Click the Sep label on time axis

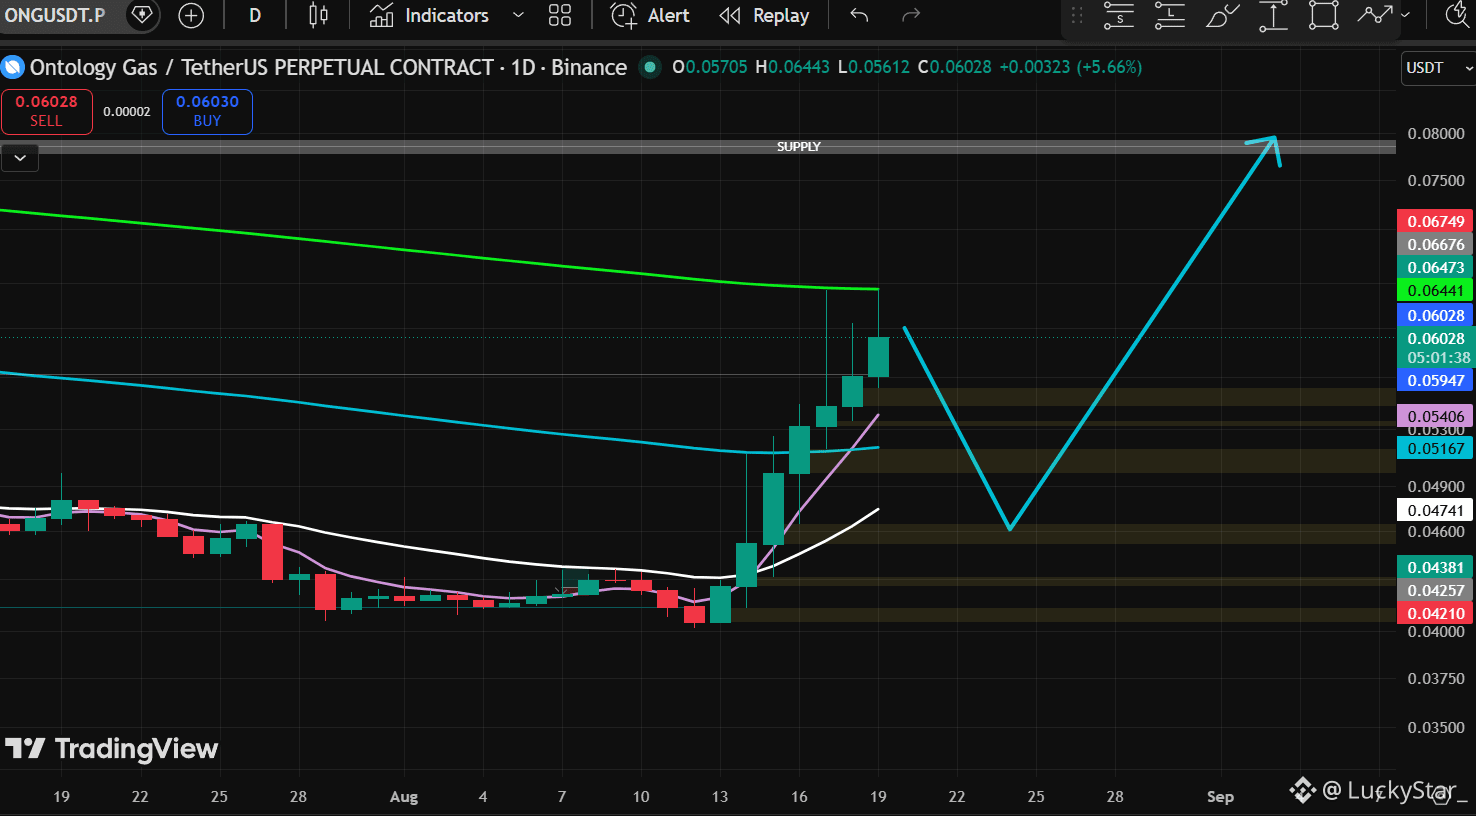click(1220, 797)
